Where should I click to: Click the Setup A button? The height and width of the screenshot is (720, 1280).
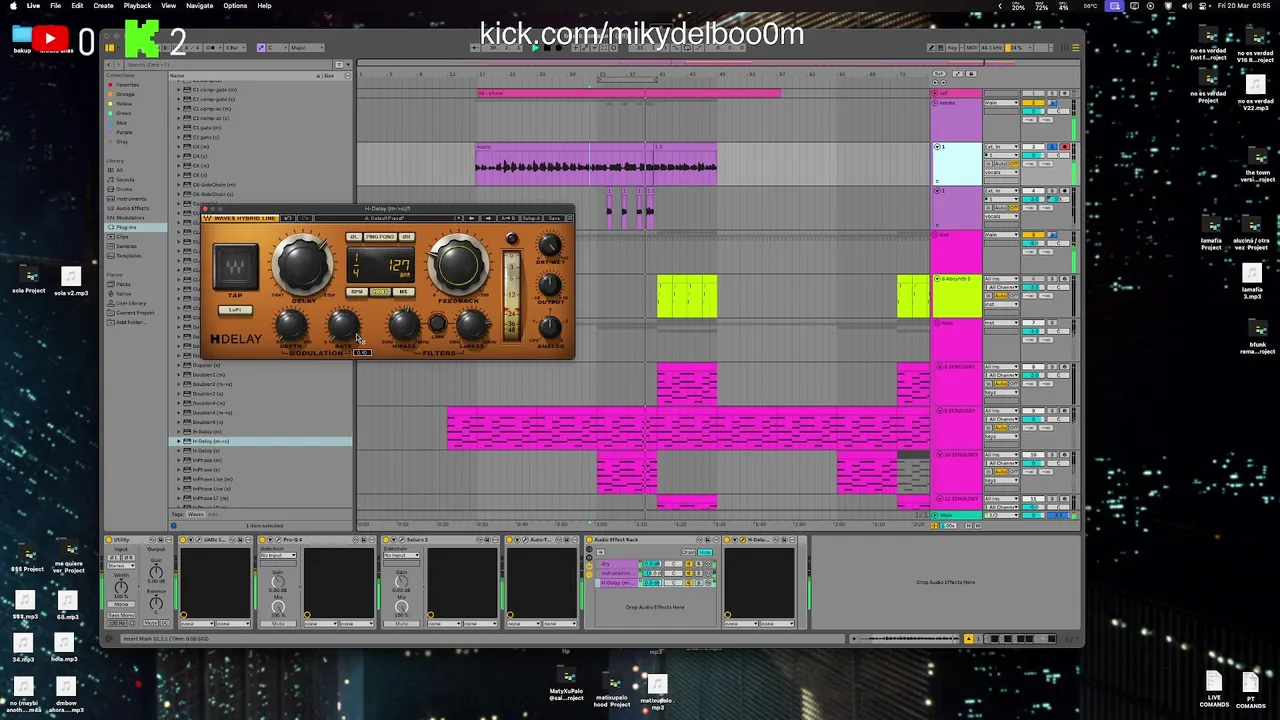[x=531, y=218]
